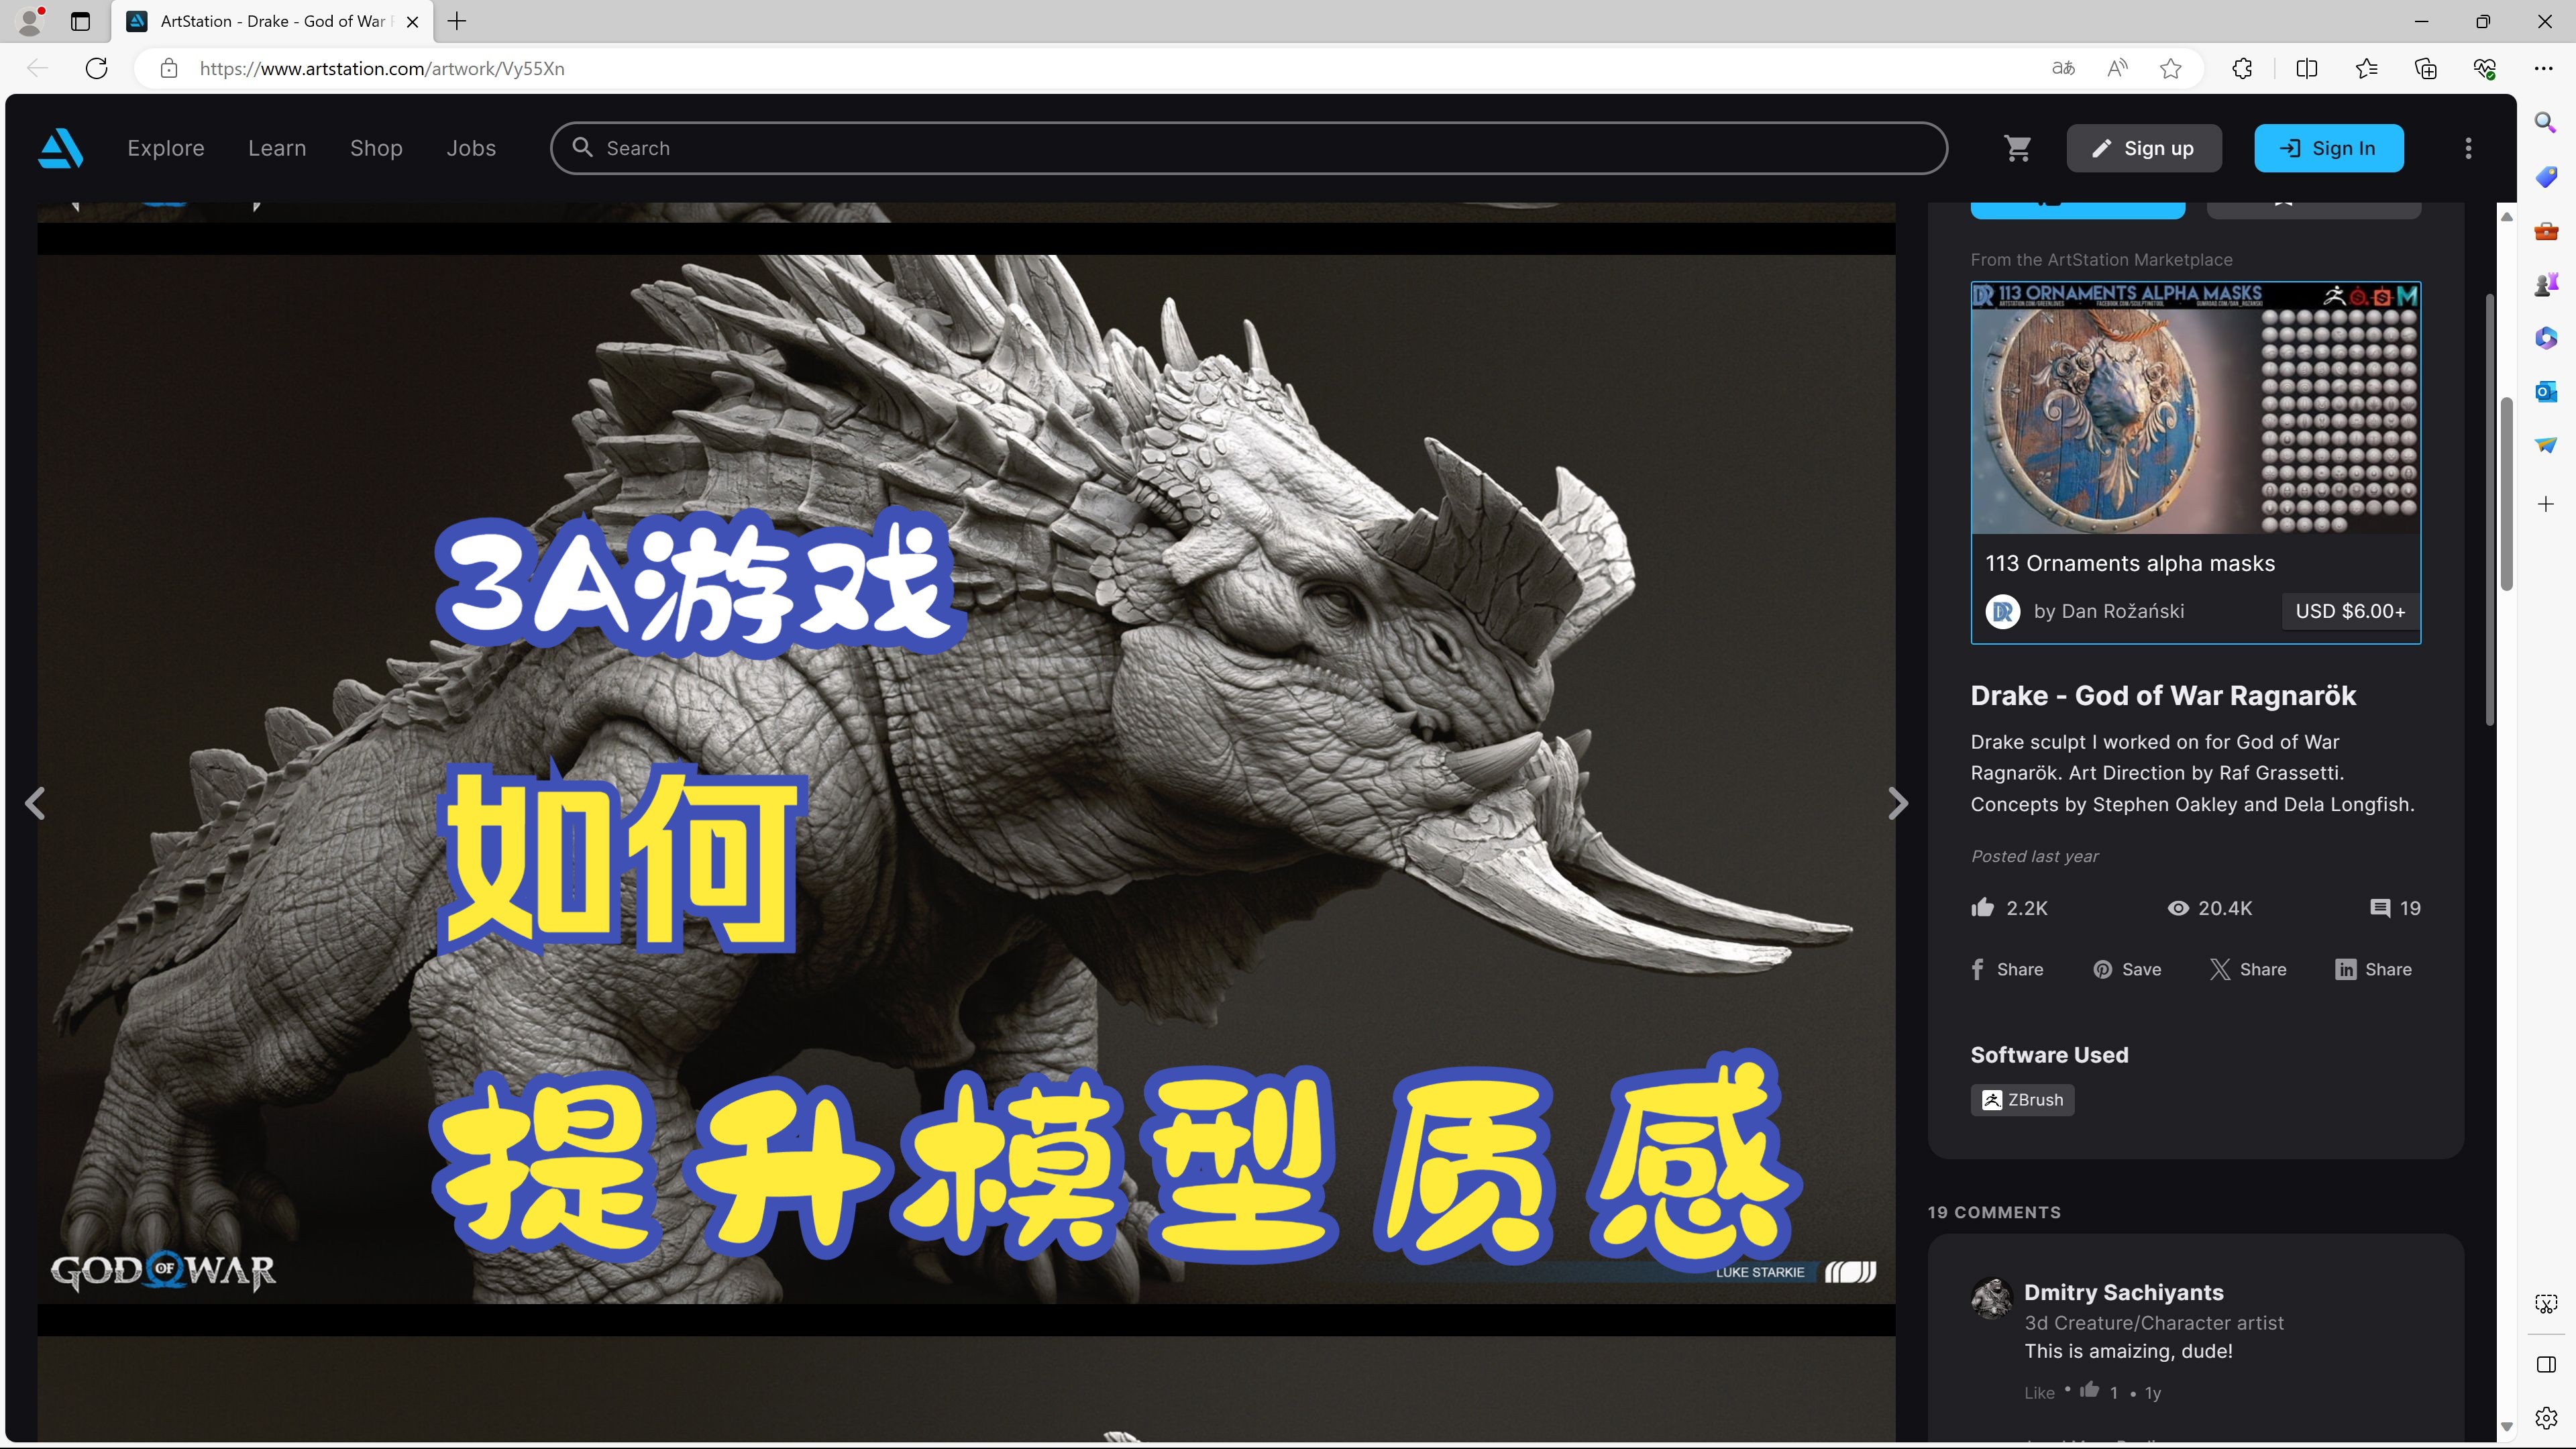Viewport: 2576px width, 1449px height.
Task: Toggle the Edge sidebar panel icon
Action: (2546, 1364)
